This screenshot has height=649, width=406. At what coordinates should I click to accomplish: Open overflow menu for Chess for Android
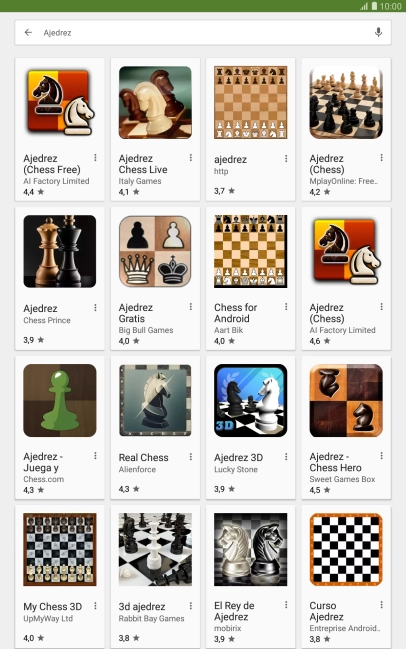286,307
